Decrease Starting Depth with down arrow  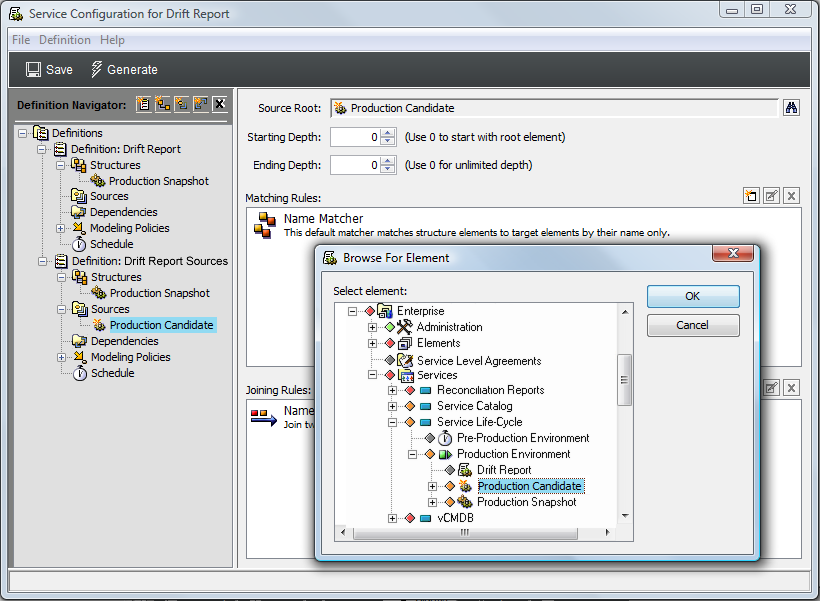point(388,141)
